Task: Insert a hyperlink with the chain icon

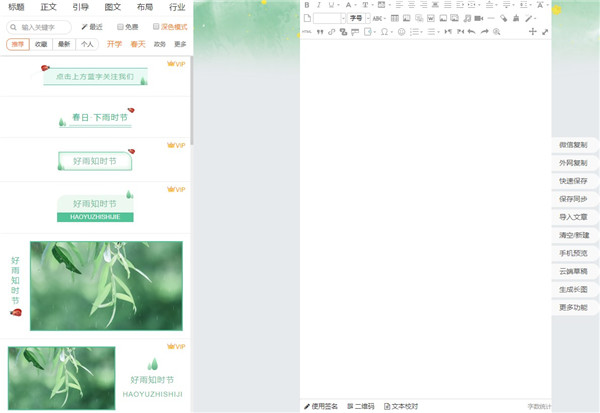Action: coord(331,32)
